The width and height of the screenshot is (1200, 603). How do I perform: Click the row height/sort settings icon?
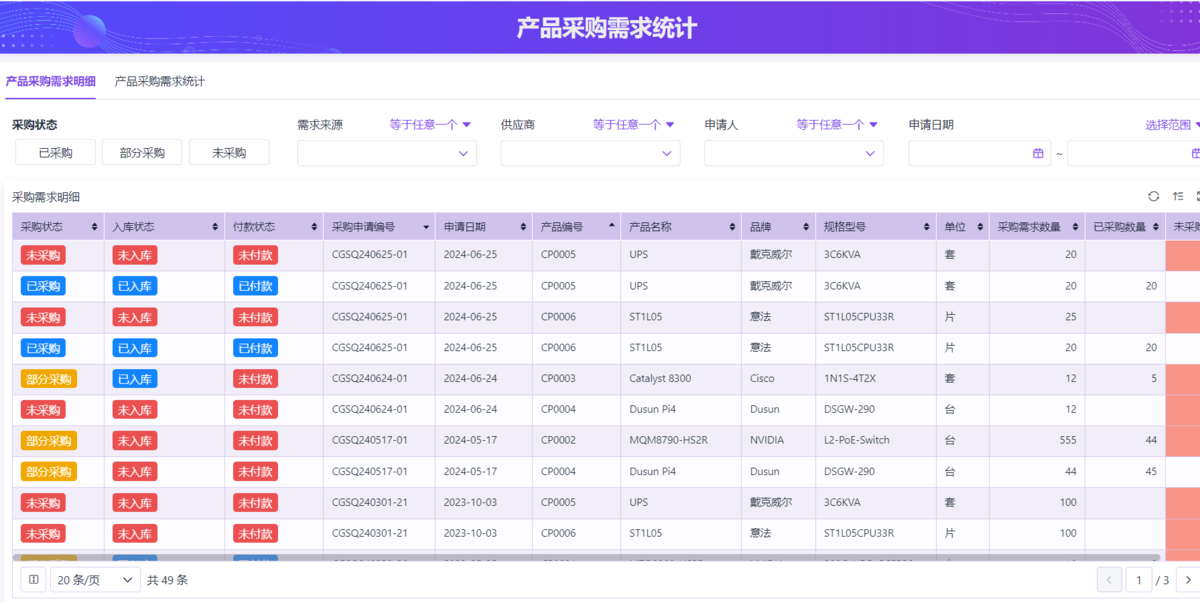tap(1178, 197)
